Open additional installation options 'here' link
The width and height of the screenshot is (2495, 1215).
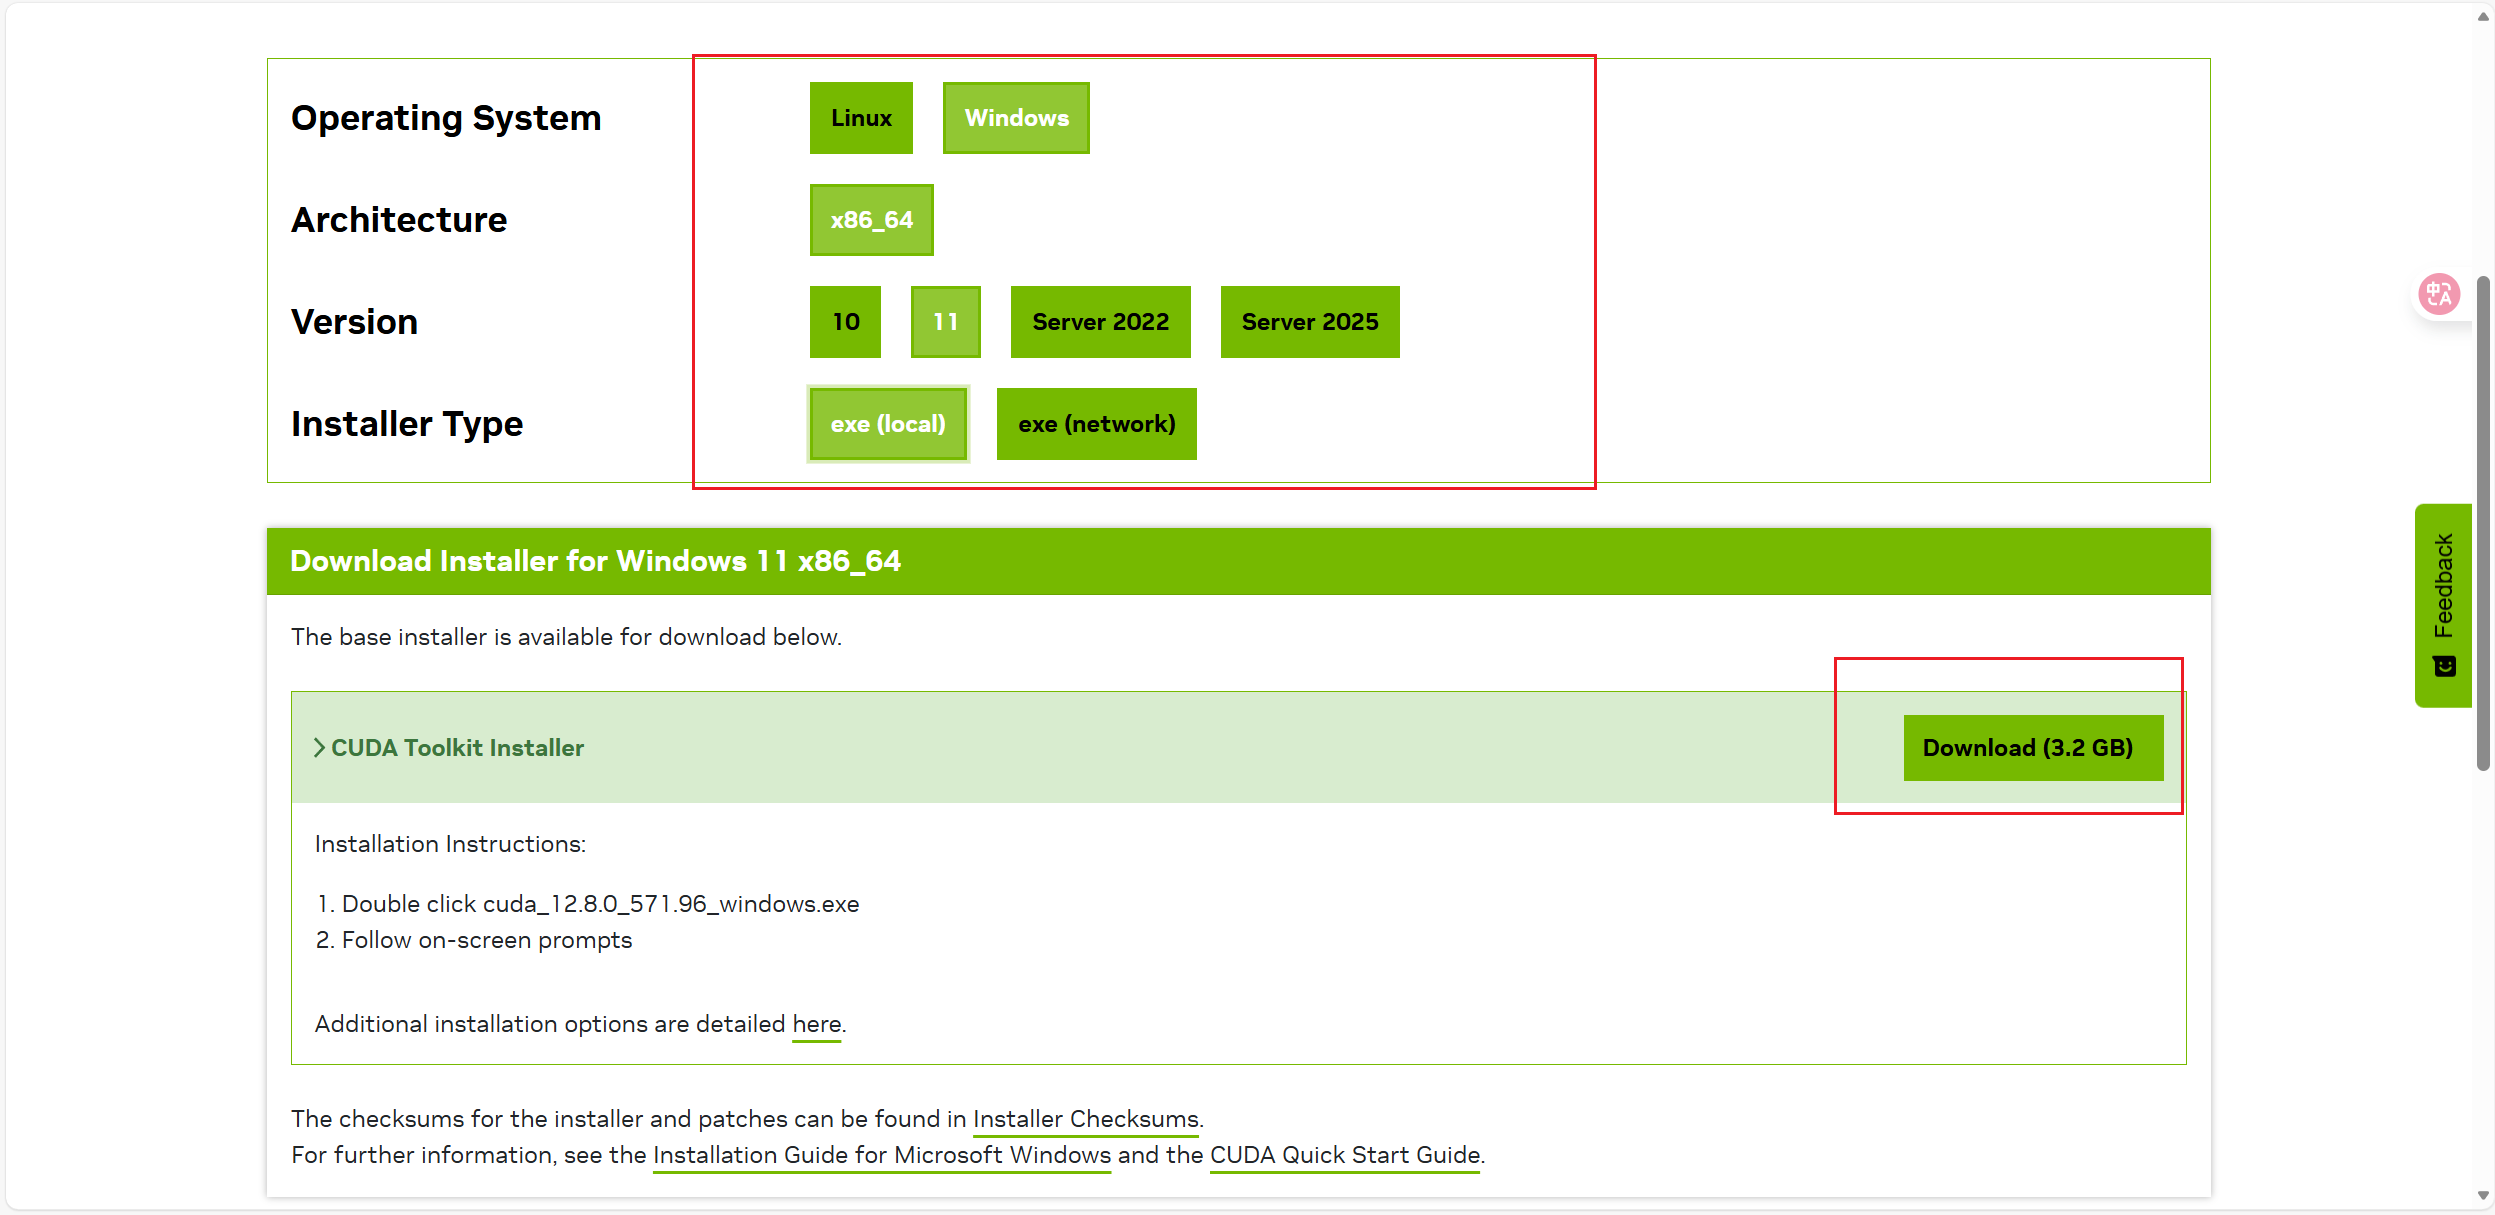tap(817, 1024)
